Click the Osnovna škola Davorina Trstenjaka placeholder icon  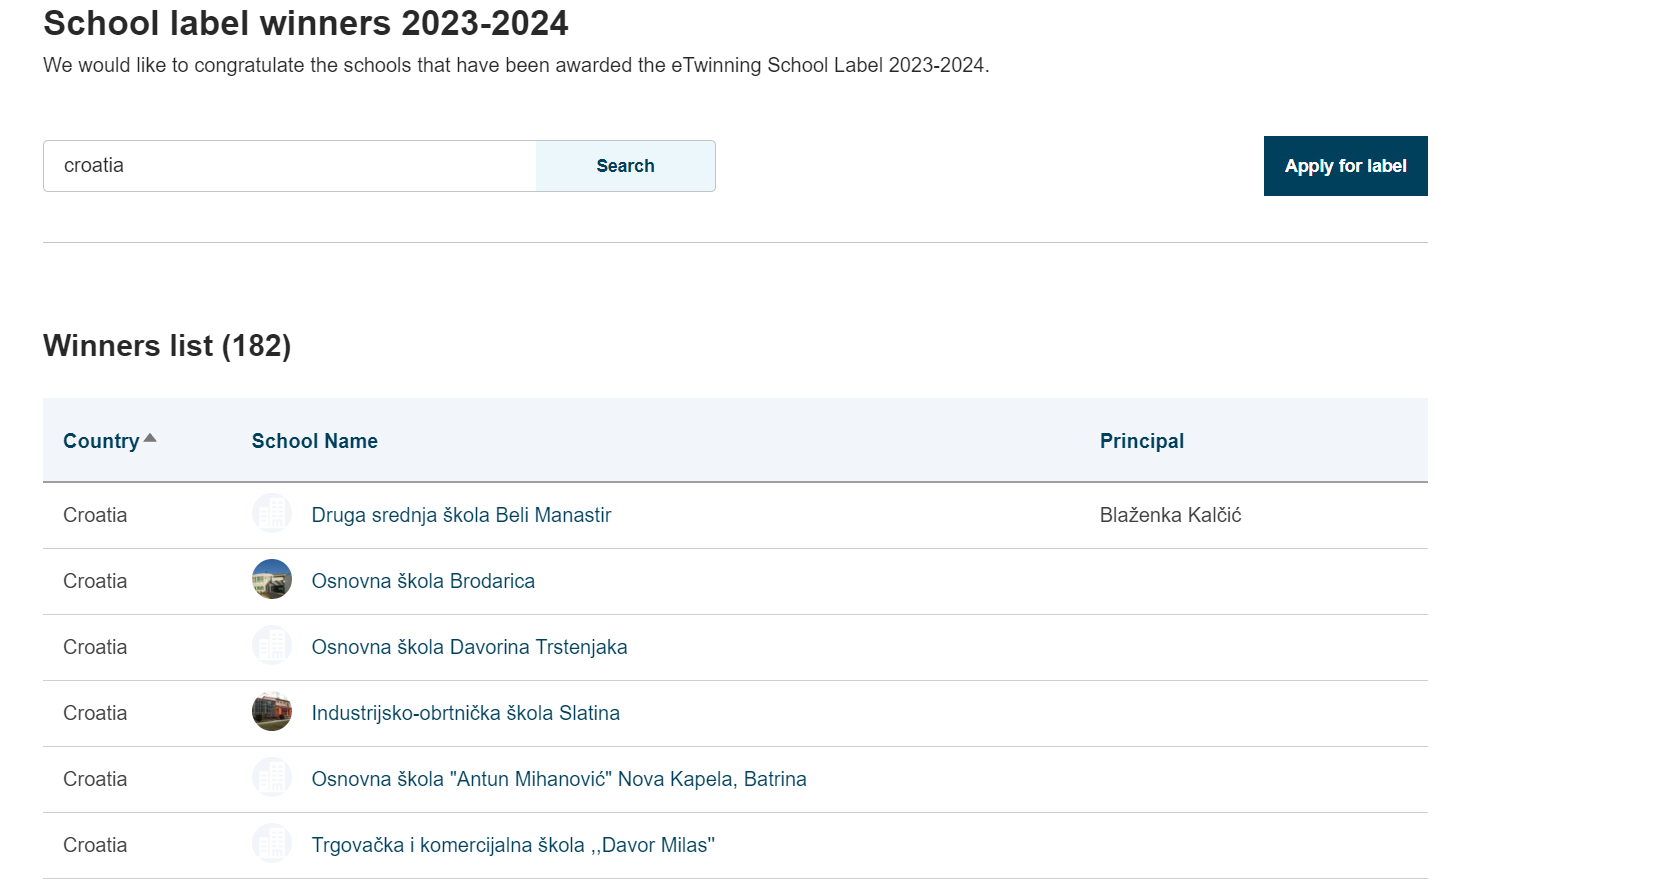point(272,646)
